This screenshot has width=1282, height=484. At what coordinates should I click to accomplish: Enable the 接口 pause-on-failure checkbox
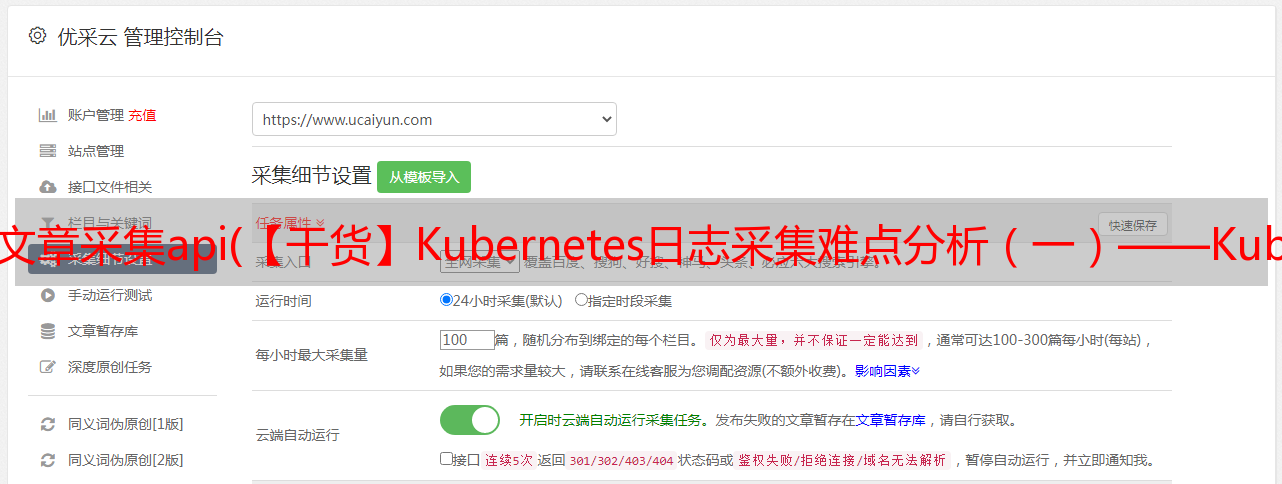(446, 460)
